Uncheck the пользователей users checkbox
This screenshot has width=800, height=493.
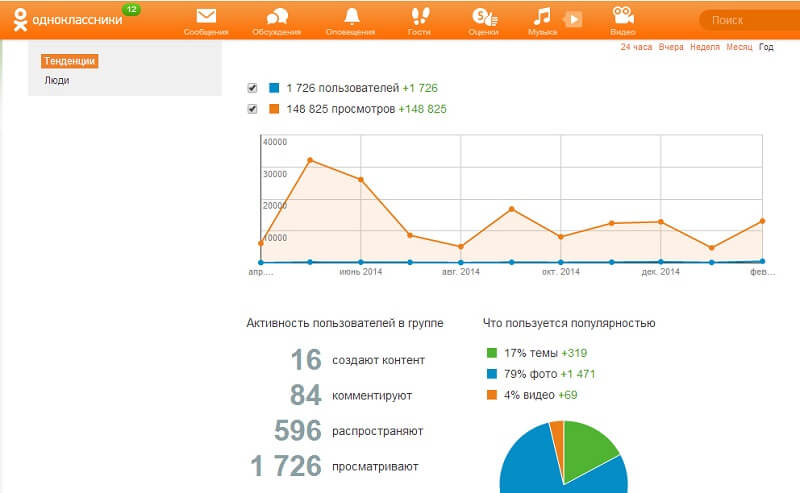[252, 88]
